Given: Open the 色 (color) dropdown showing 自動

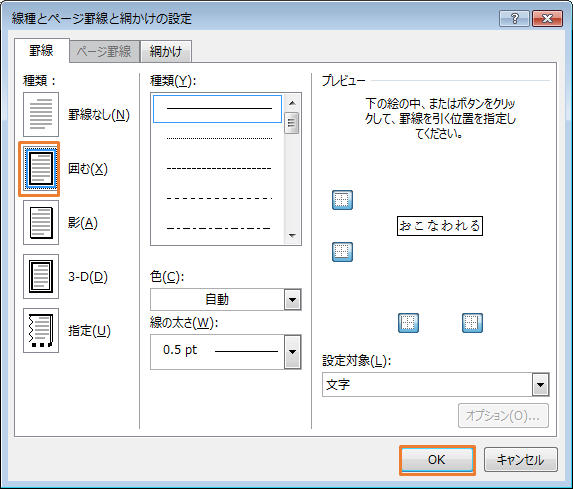Looking at the screenshot, I should tap(226, 300).
